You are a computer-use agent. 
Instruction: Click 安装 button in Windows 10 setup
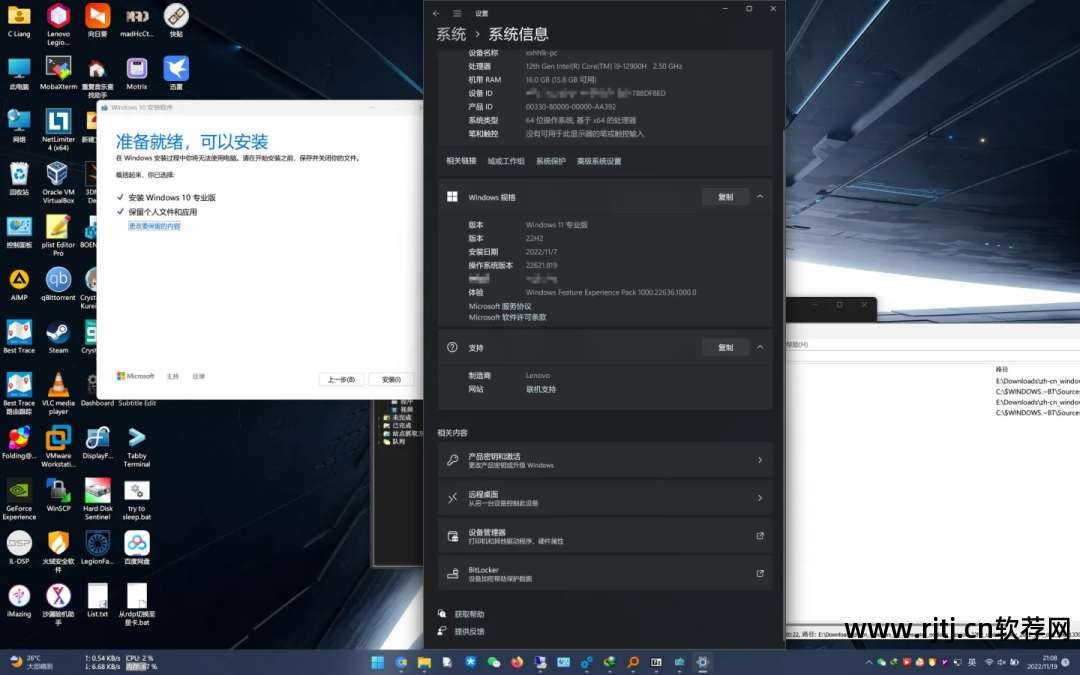[391, 380]
